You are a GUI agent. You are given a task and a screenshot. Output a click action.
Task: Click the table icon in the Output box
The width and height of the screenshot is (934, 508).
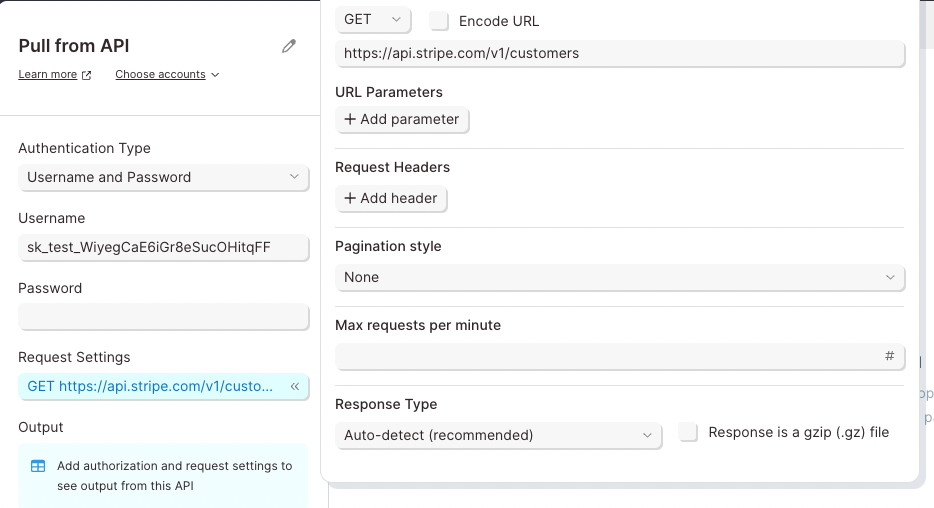click(38, 466)
